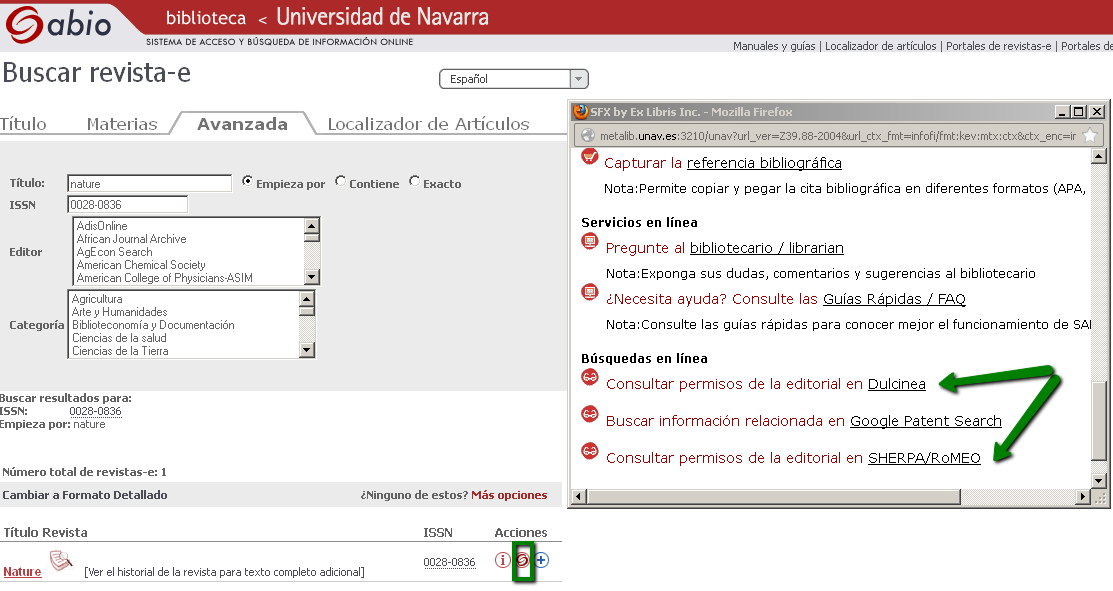Viewport: 1113px width, 591px height.
Task: Click the red info icon for Nature
Action: click(503, 560)
